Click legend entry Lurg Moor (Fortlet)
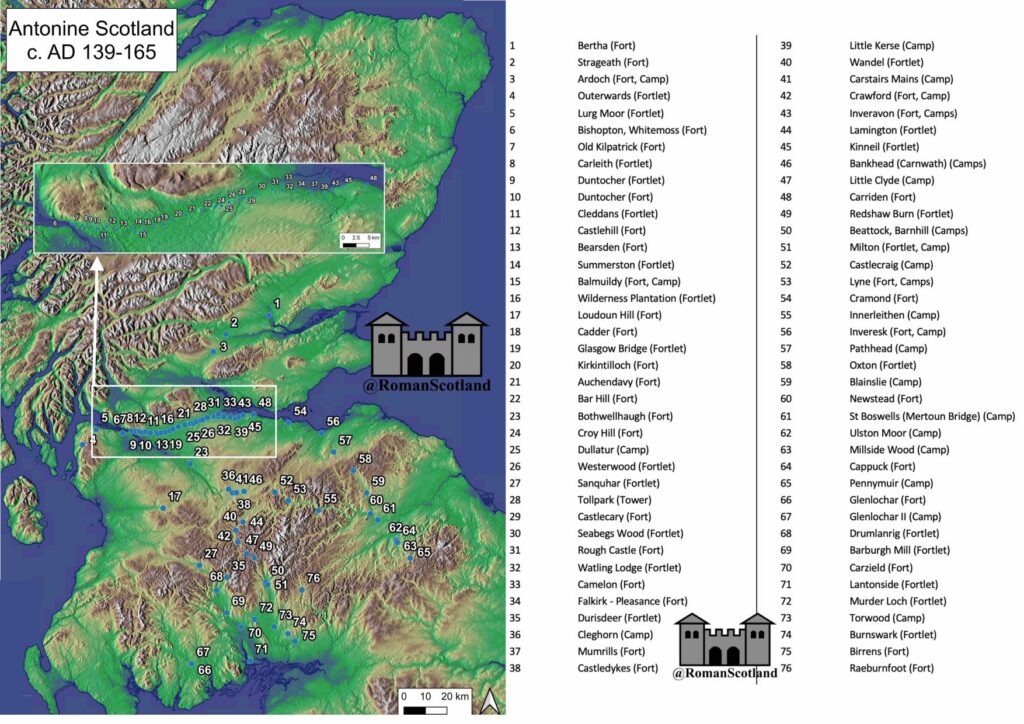The height and width of the screenshot is (724, 1024). pyautogui.click(x=620, y=113)
